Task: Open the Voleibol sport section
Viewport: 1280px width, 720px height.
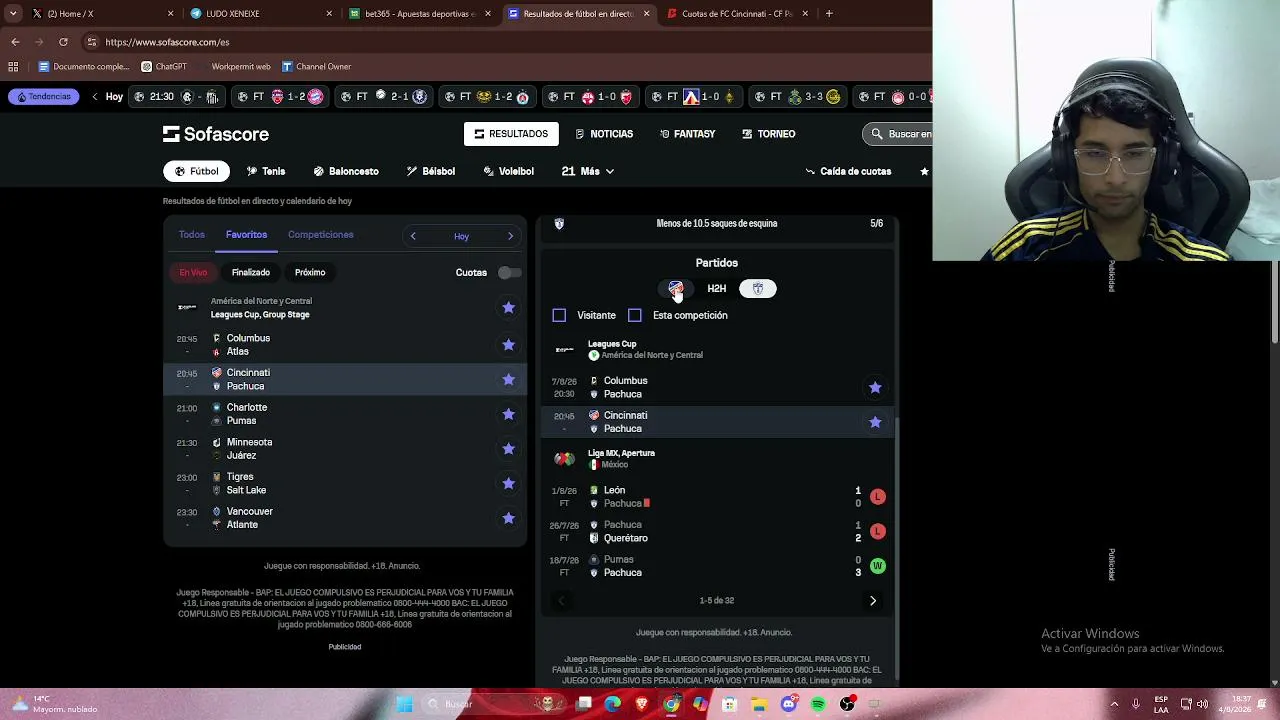Action: pos(509,171)
